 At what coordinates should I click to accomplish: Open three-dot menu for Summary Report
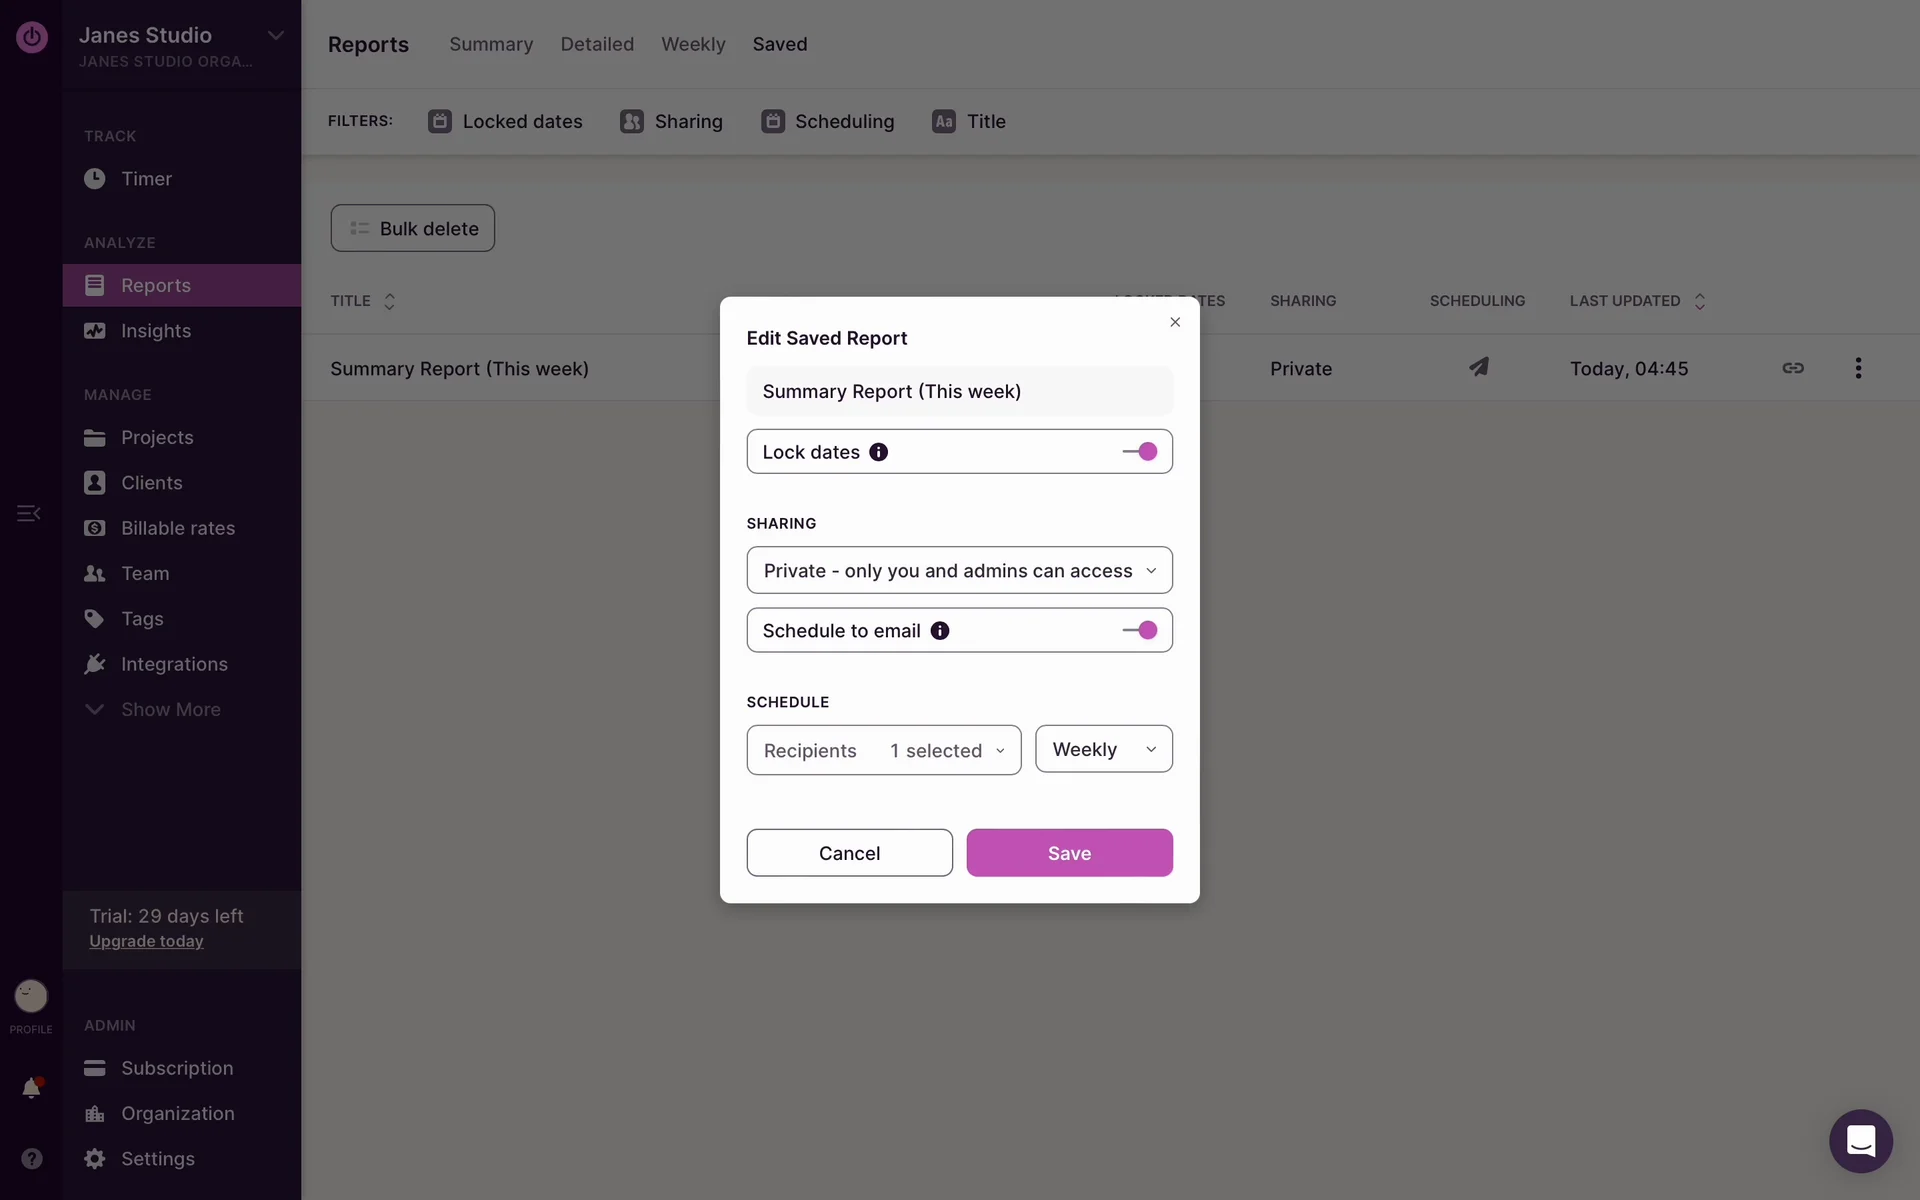pos(1858,368)
